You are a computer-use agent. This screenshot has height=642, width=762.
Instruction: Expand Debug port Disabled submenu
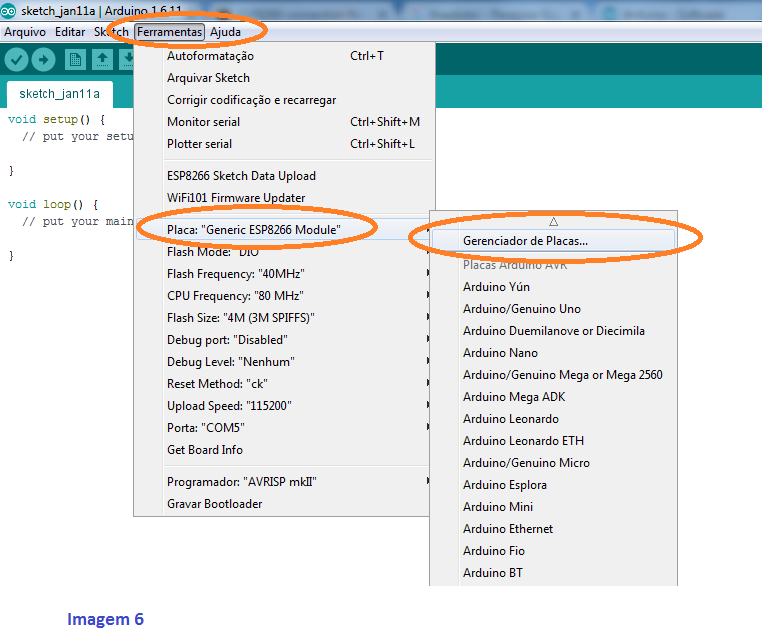[284, 340]
